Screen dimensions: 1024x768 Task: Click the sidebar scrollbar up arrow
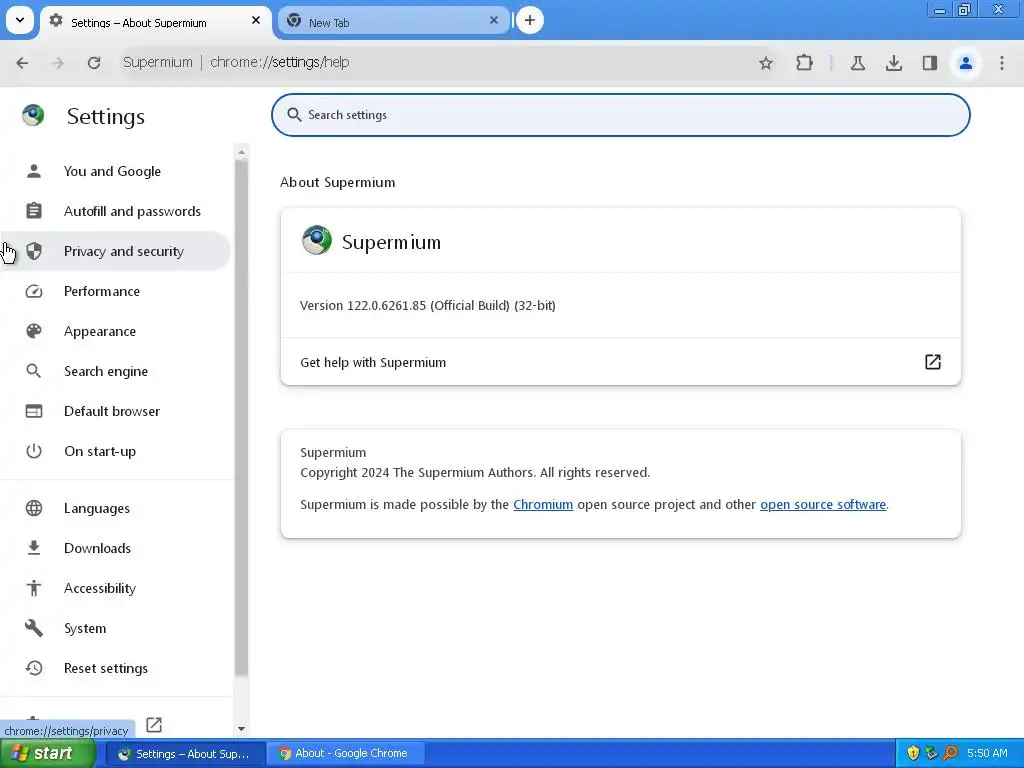242,152
